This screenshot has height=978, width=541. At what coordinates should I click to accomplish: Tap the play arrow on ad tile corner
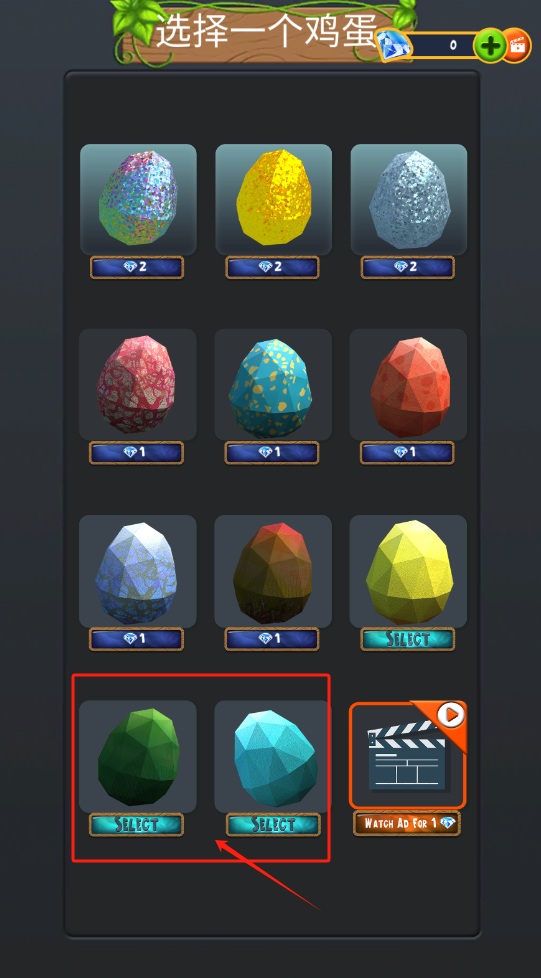click(451, 715)
